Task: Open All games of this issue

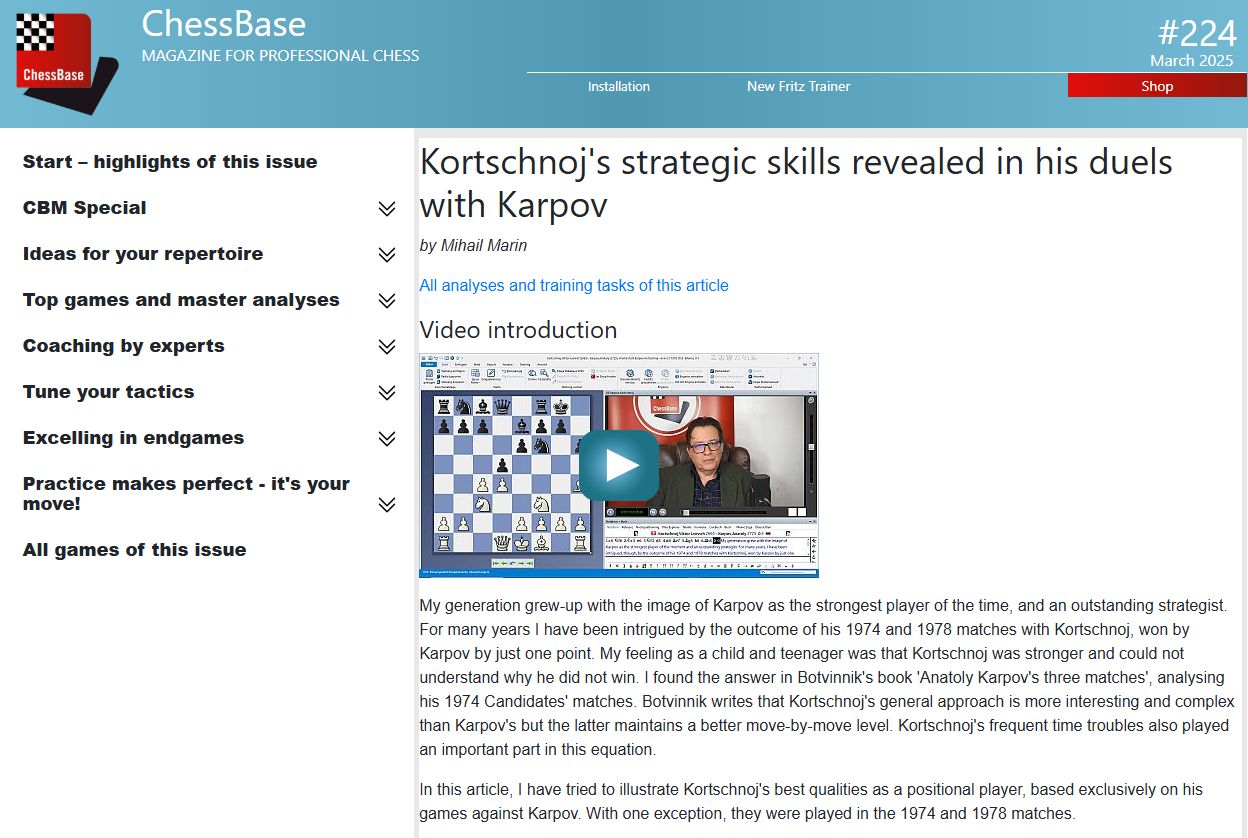Action: click(134, 550)
